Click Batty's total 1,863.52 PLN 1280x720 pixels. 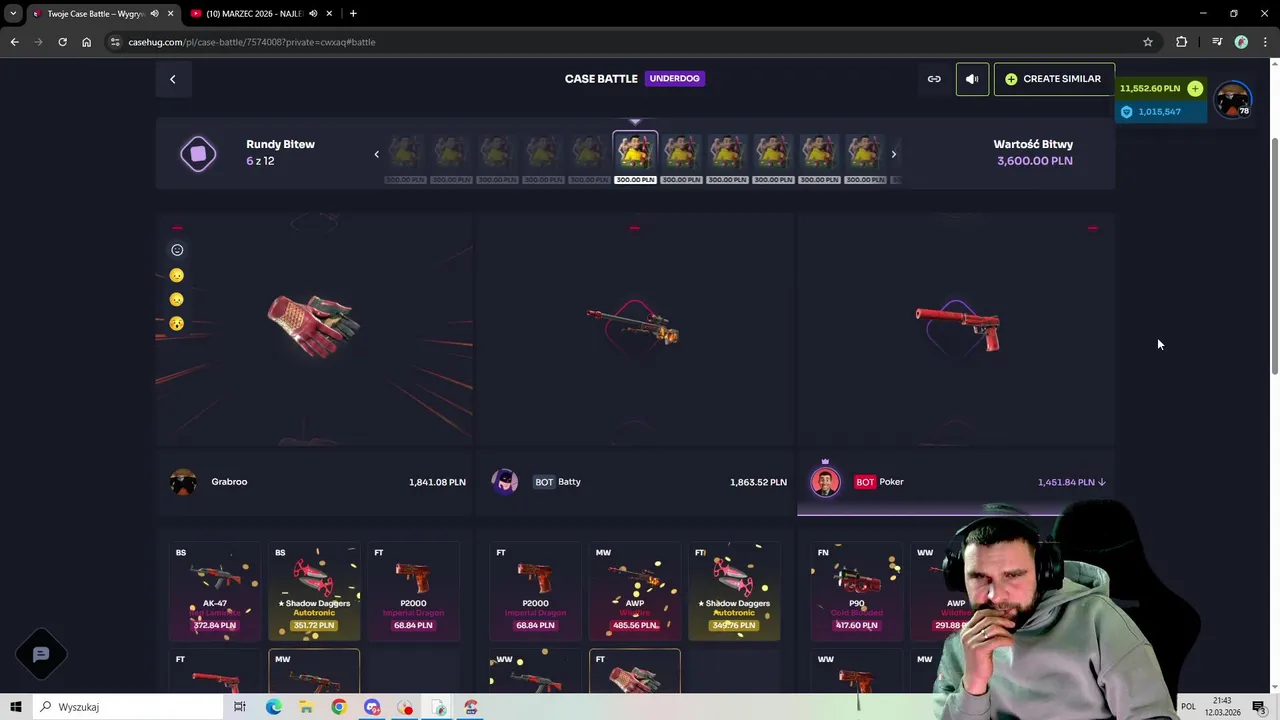pyautogui.click(x=758, y=482)
